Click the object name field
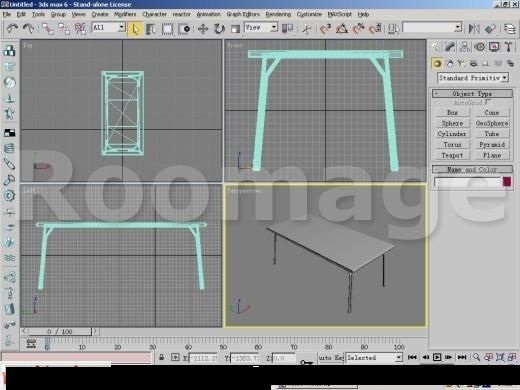 [x=467, y=182]
